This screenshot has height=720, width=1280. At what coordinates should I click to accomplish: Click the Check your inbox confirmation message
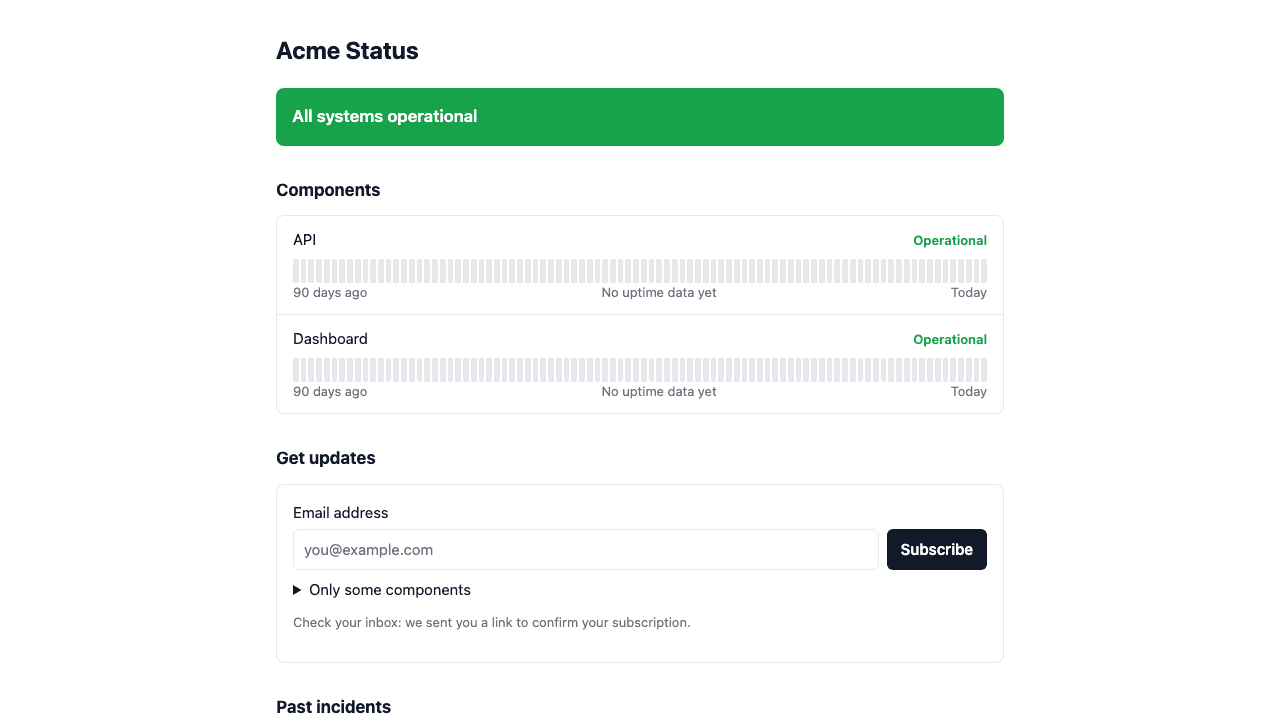(x=492, y=622)
